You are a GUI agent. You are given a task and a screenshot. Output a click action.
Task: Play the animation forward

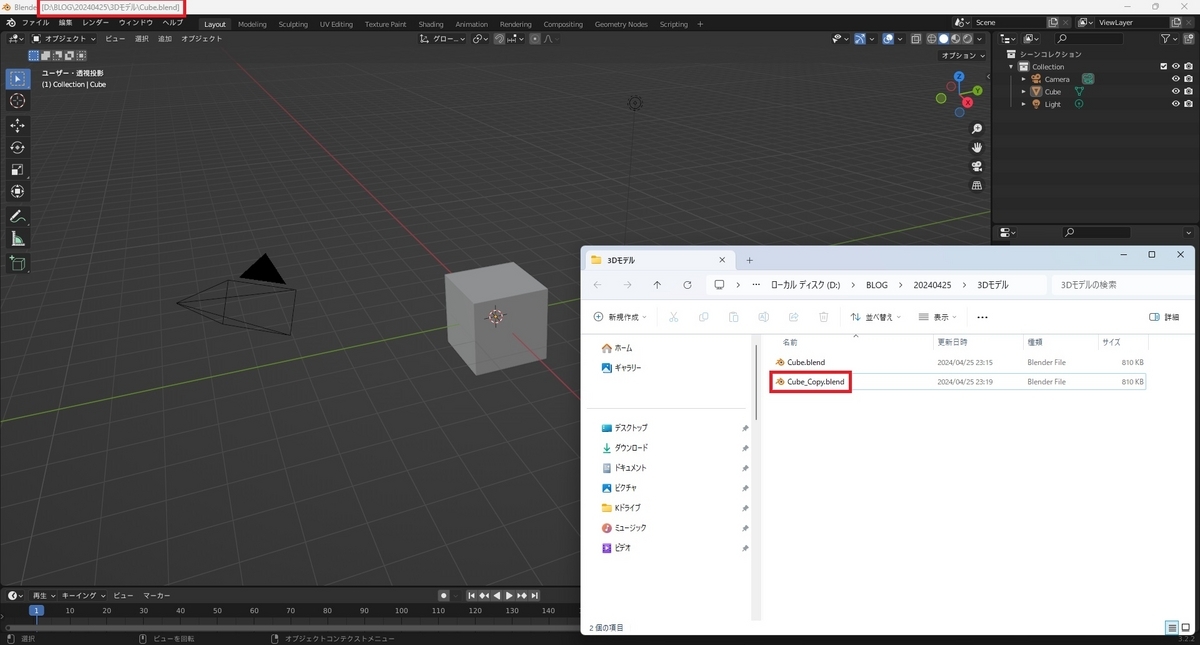[x=509, y=596]
